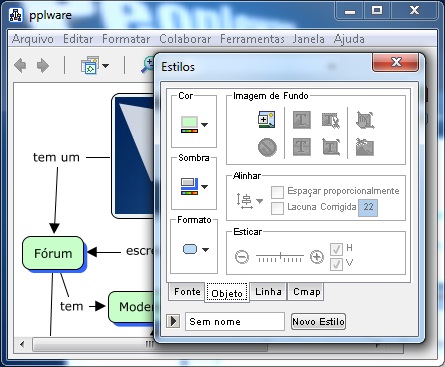This screenshot has height=367, width=445.
Task: Switch to the Linha tab
Action: [268, 292]
